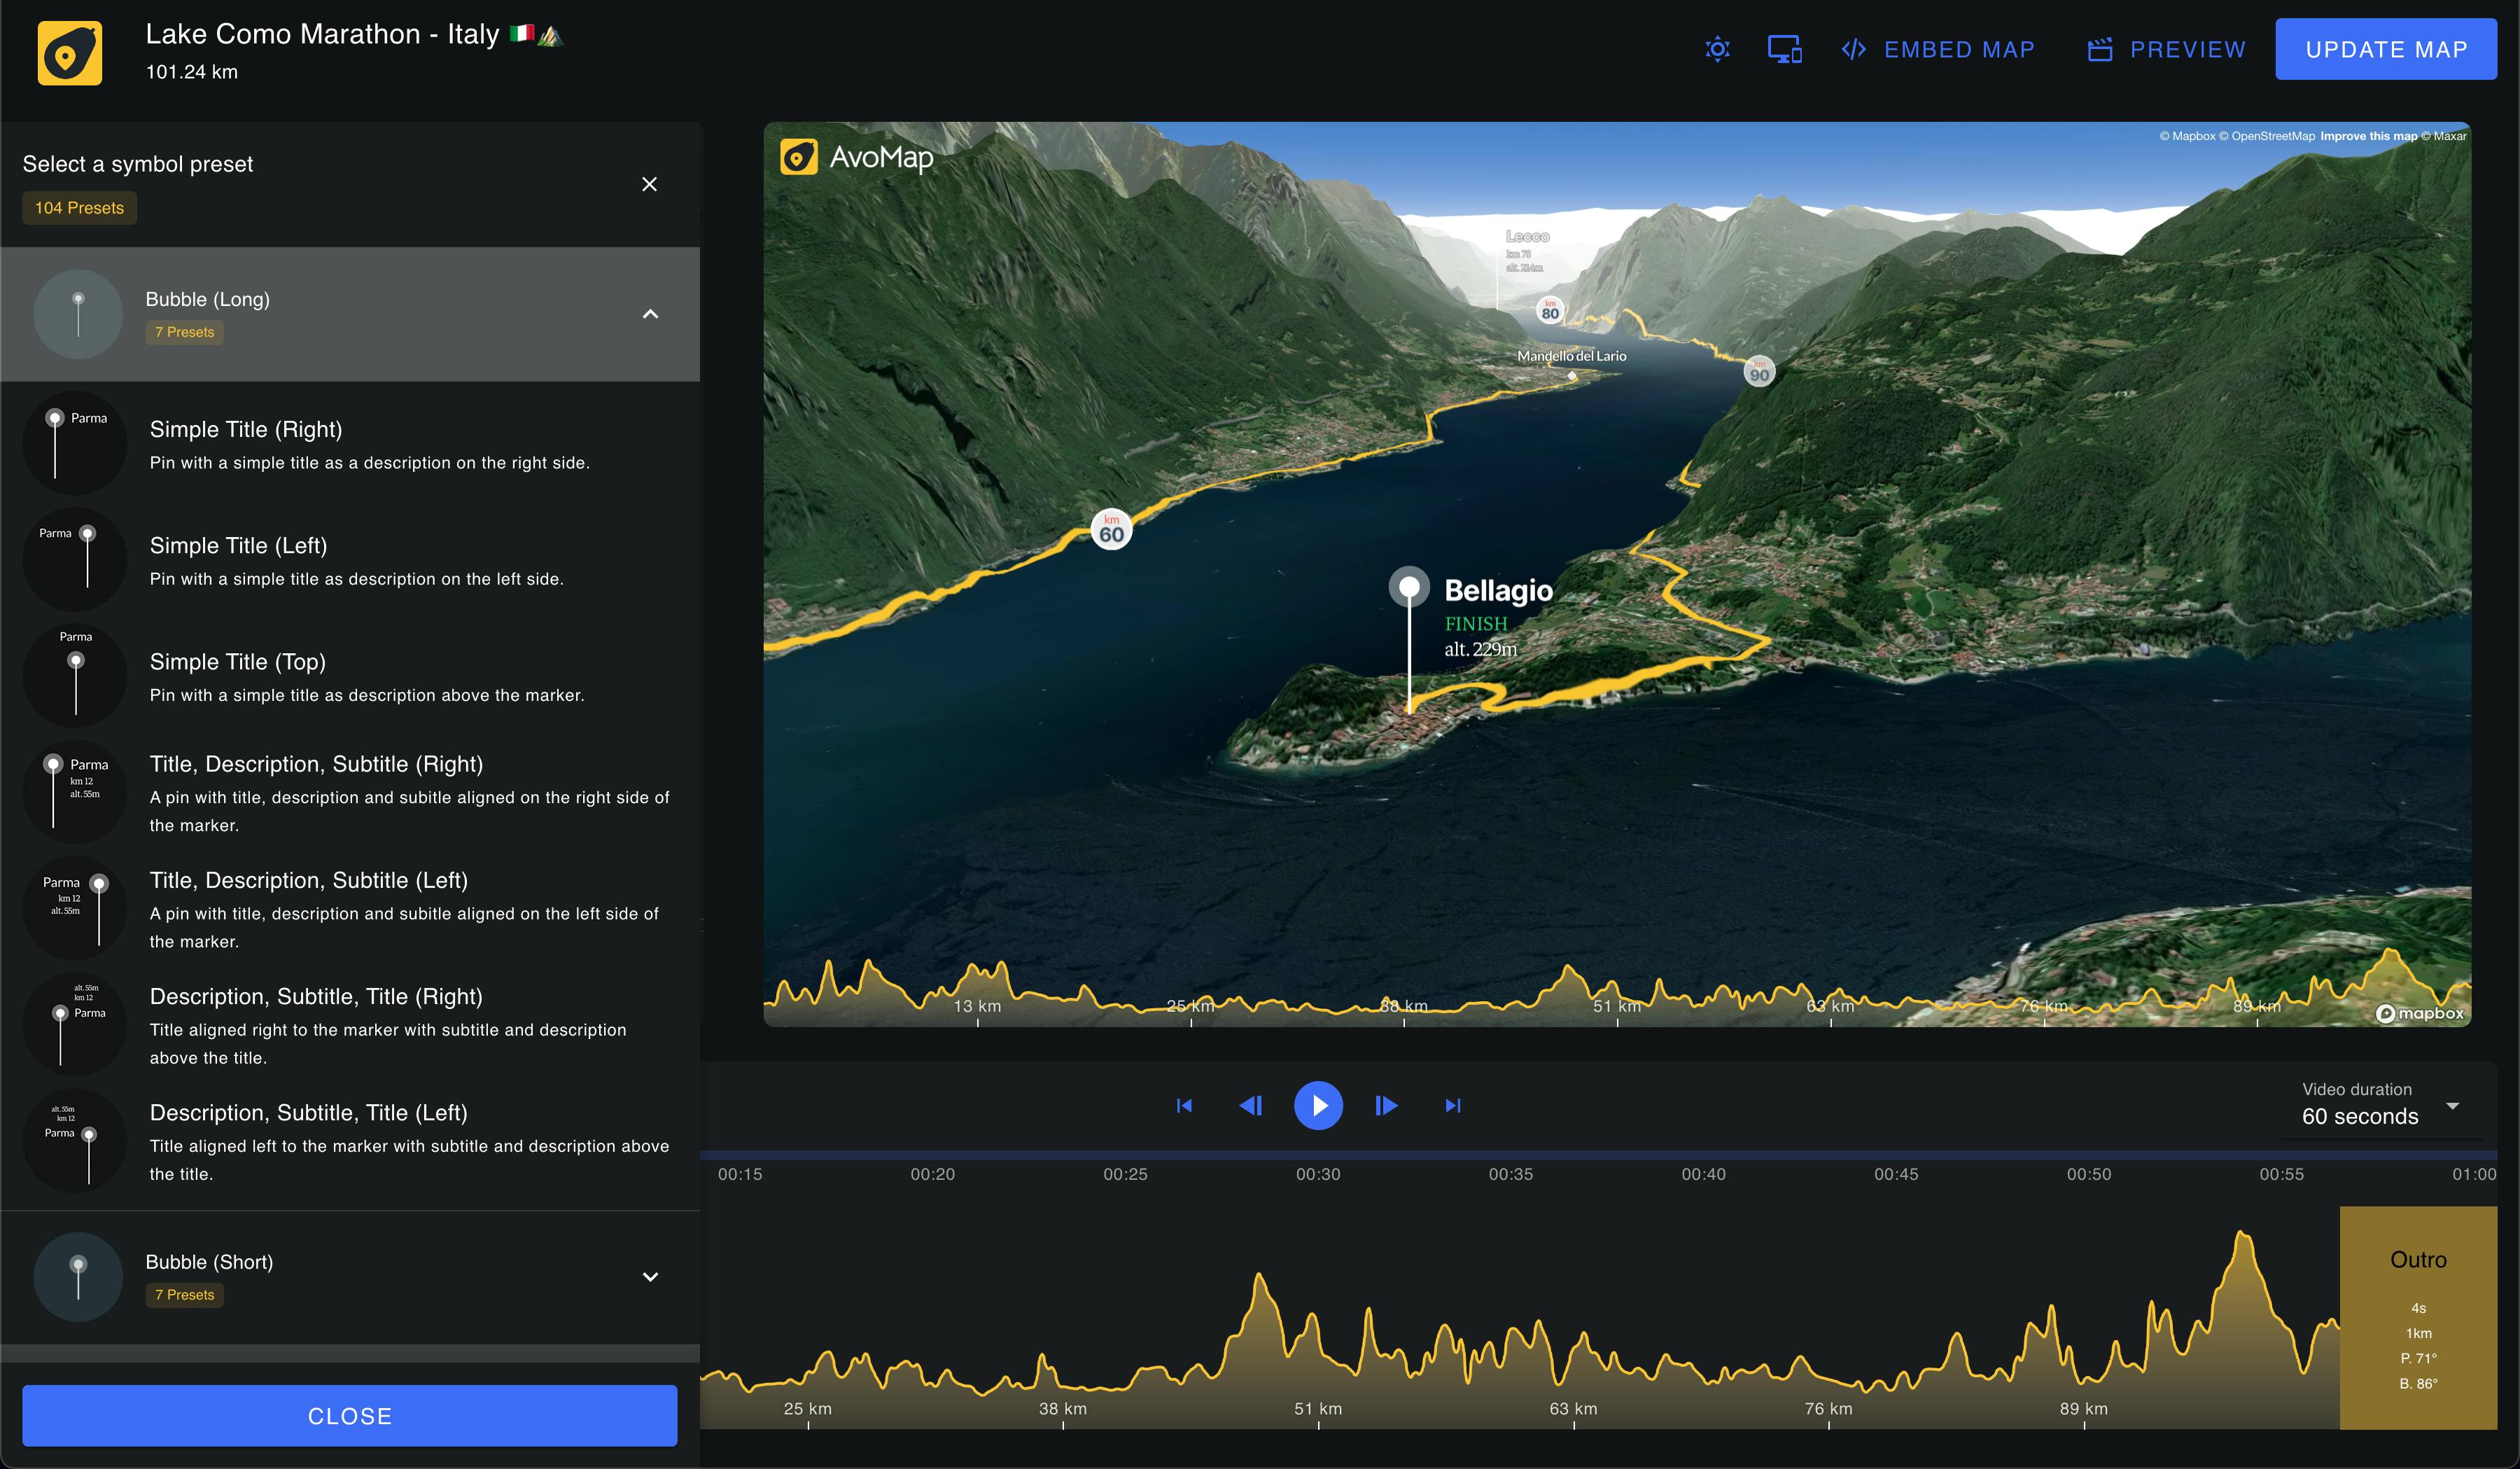Toggle the light/dark theme sun icon
Screen dimensions: 2520x1469
pyautogui.click(x=1717, y=49)
